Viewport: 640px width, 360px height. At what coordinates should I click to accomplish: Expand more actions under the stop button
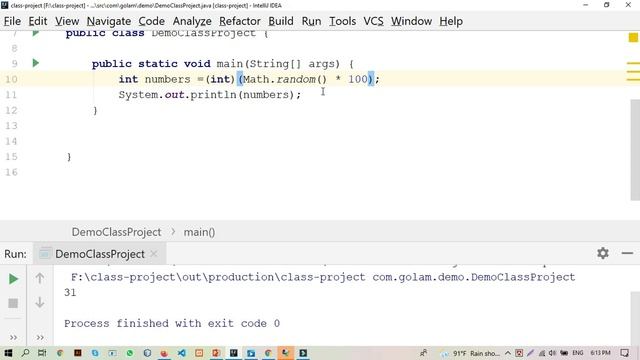coord(13,337)
